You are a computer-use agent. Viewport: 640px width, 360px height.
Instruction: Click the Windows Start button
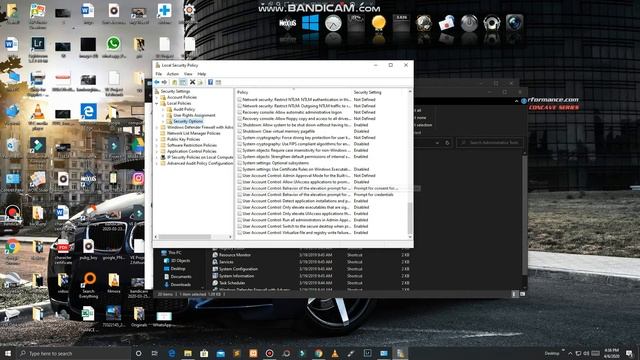[8, 353]
